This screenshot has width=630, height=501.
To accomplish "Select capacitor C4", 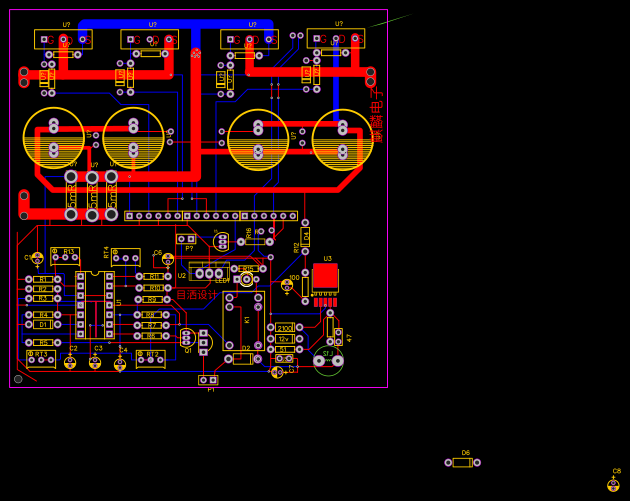I will click(x=120, y=364).
